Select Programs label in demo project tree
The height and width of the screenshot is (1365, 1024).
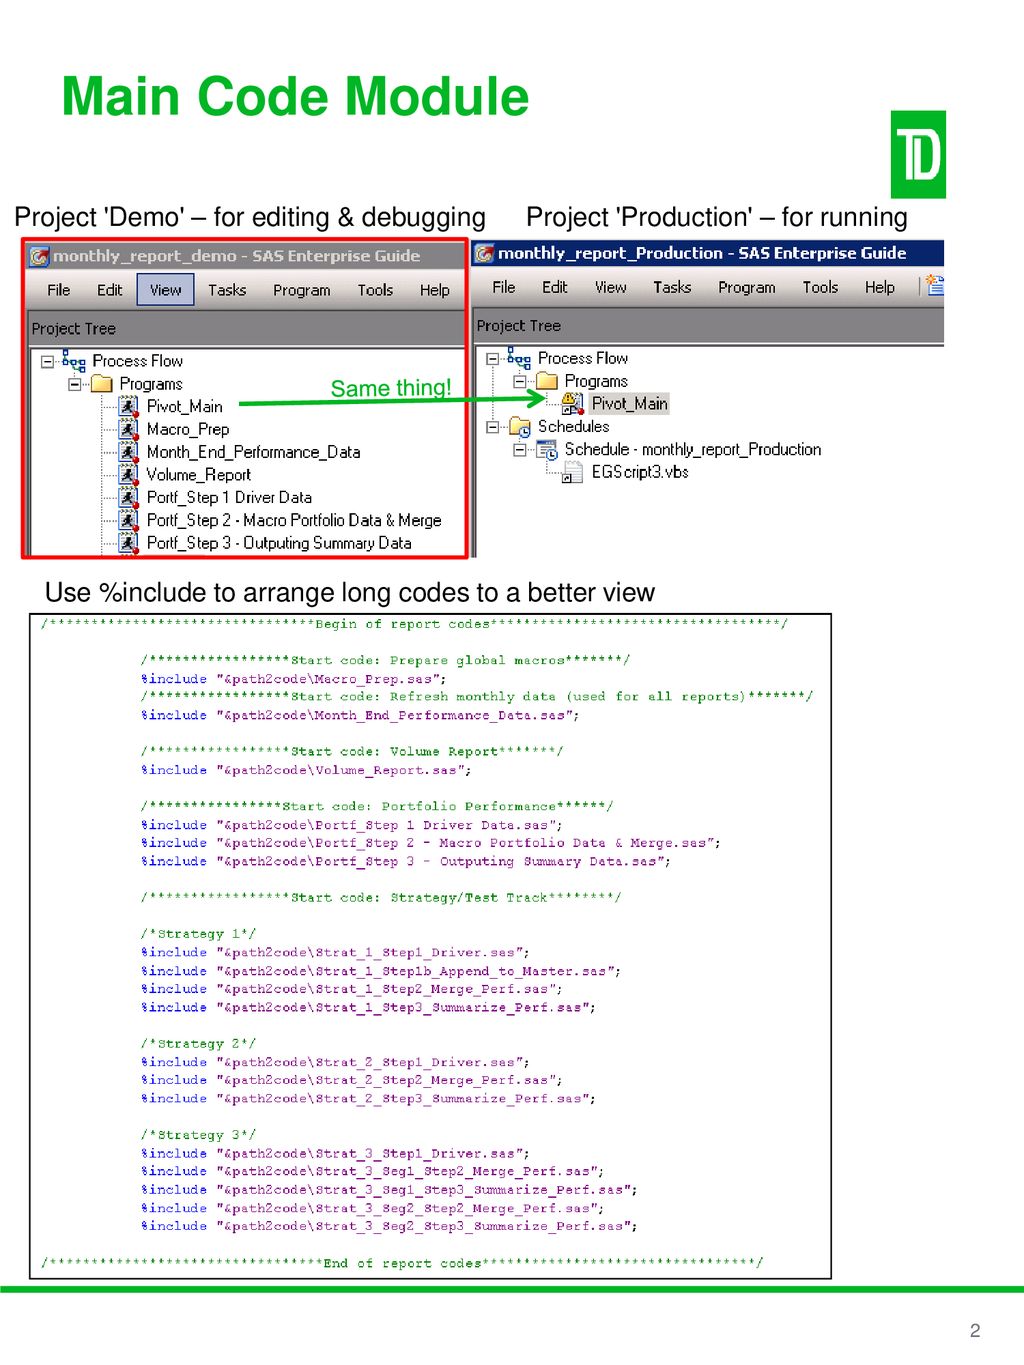(x=151, y=384)
